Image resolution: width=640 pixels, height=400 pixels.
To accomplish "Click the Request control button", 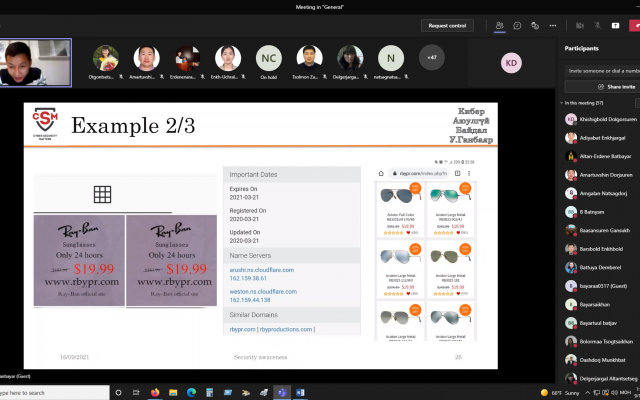I will click(447, 25).
